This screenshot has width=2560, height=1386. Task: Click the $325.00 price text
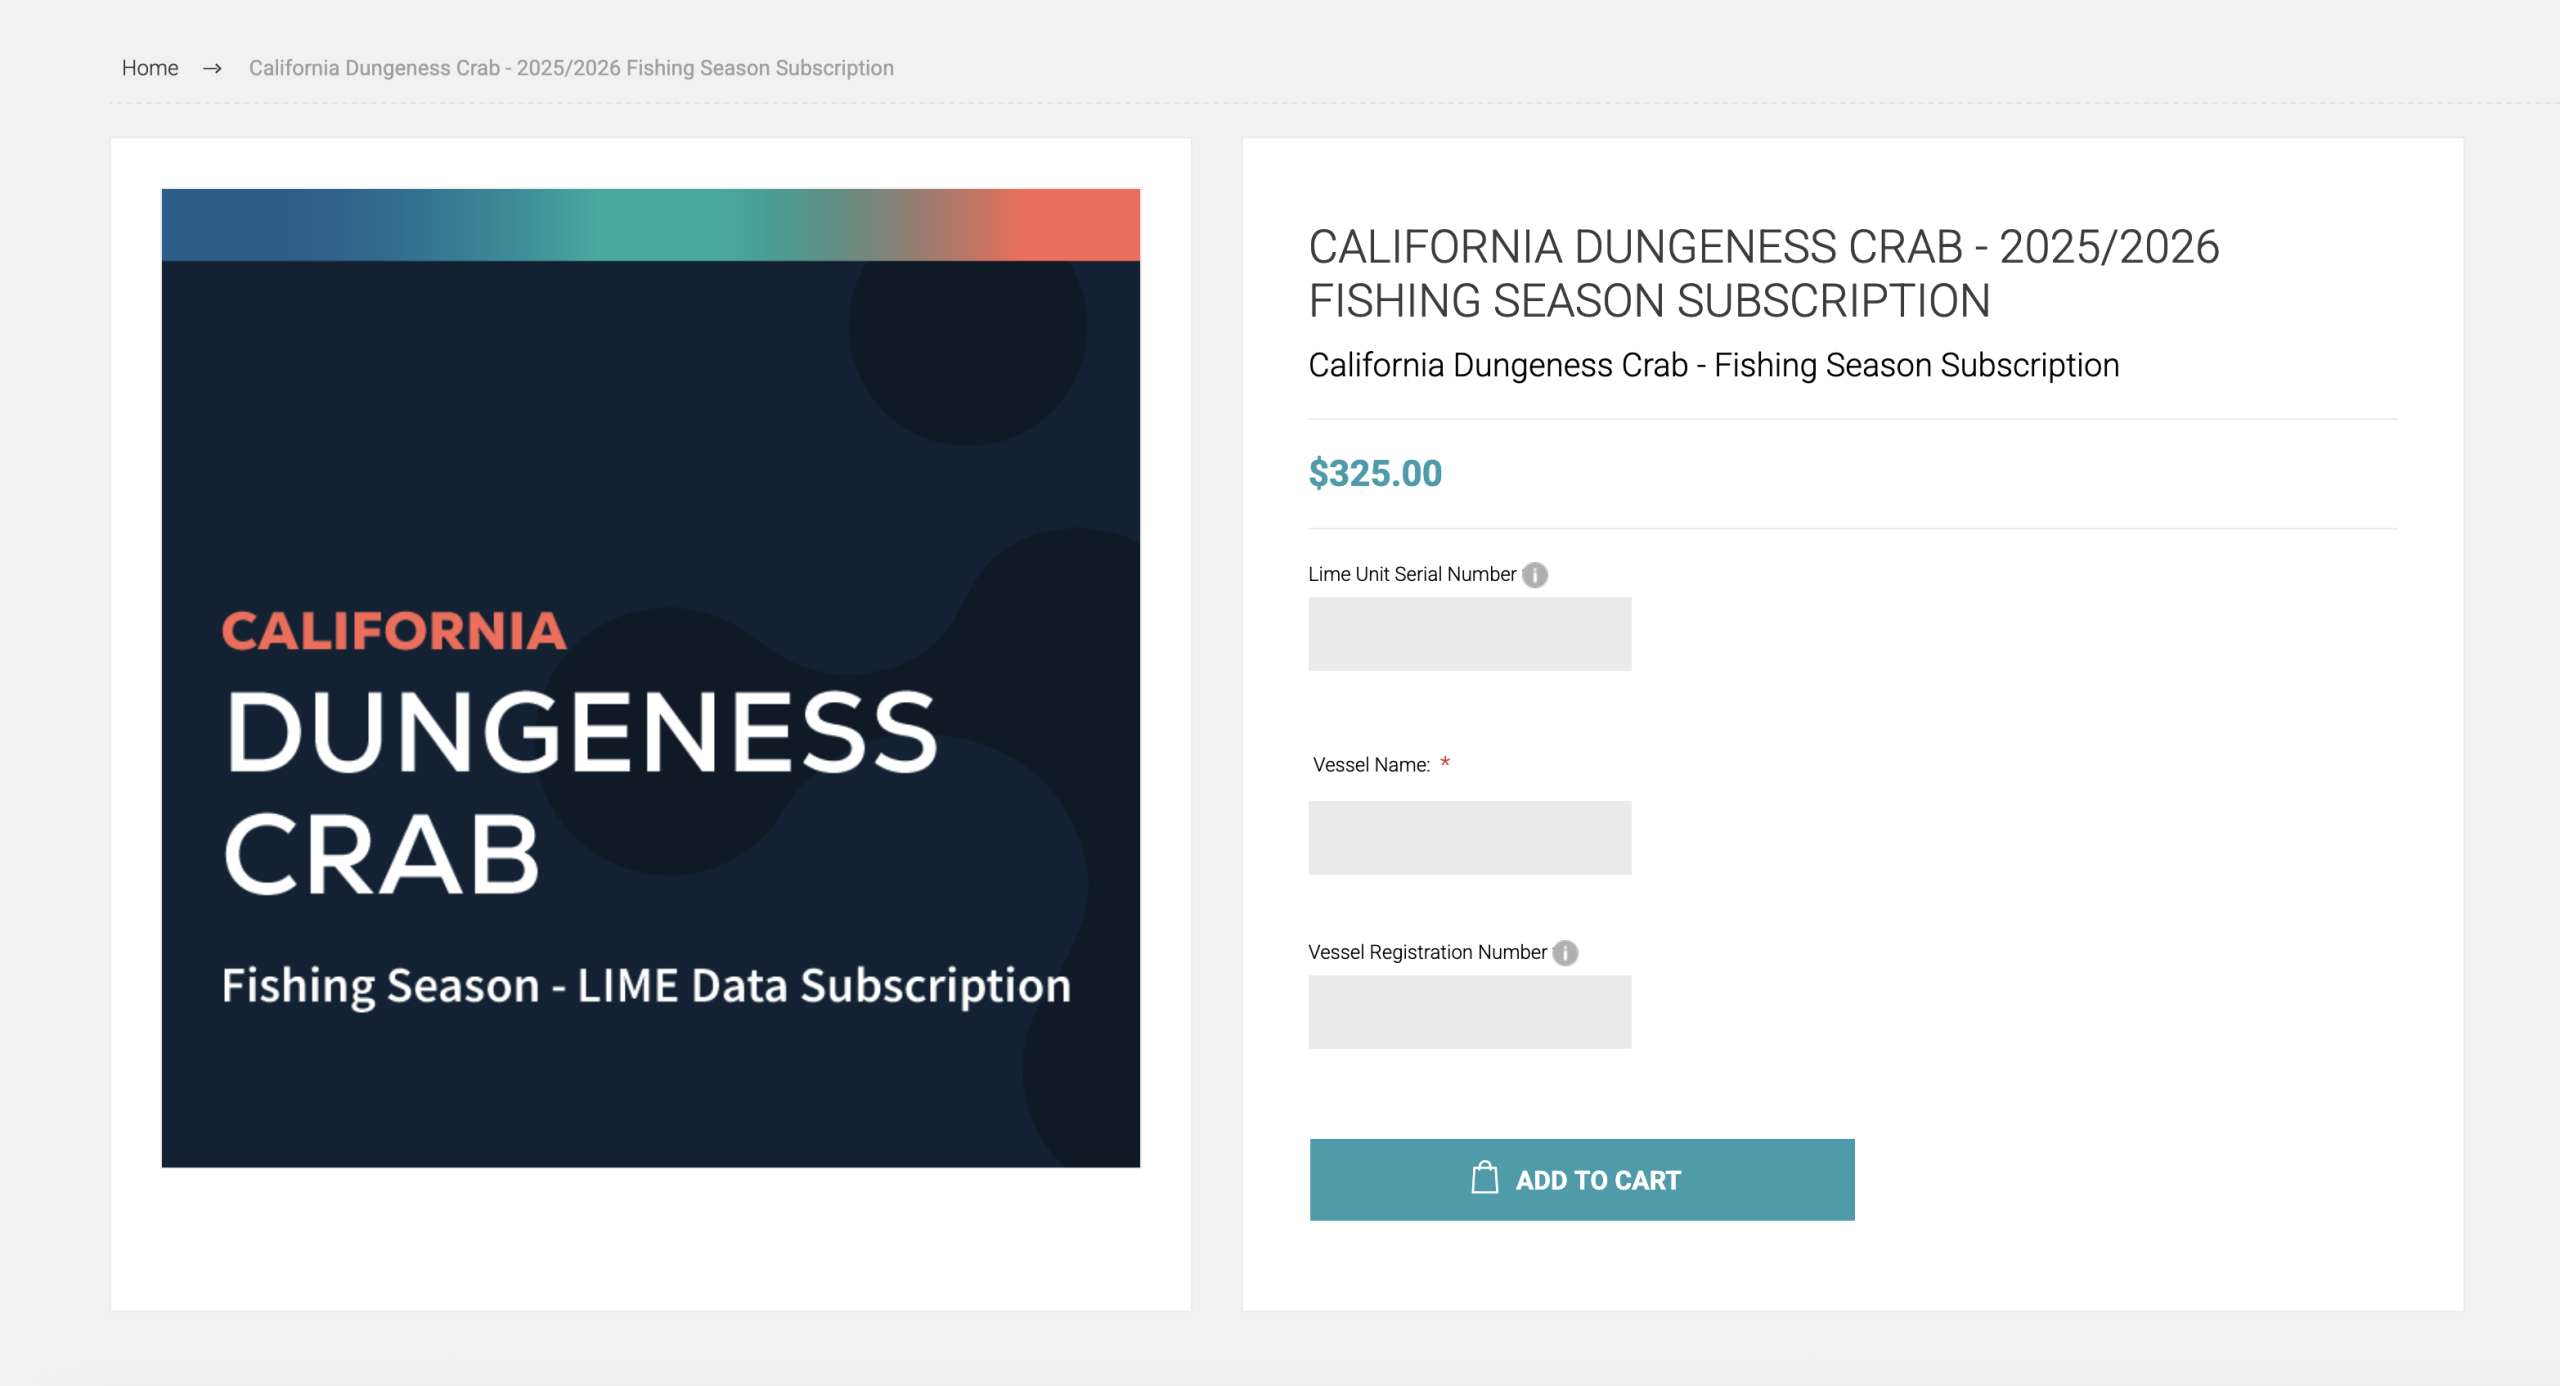pyautogui.click(x=1375, y=473)
